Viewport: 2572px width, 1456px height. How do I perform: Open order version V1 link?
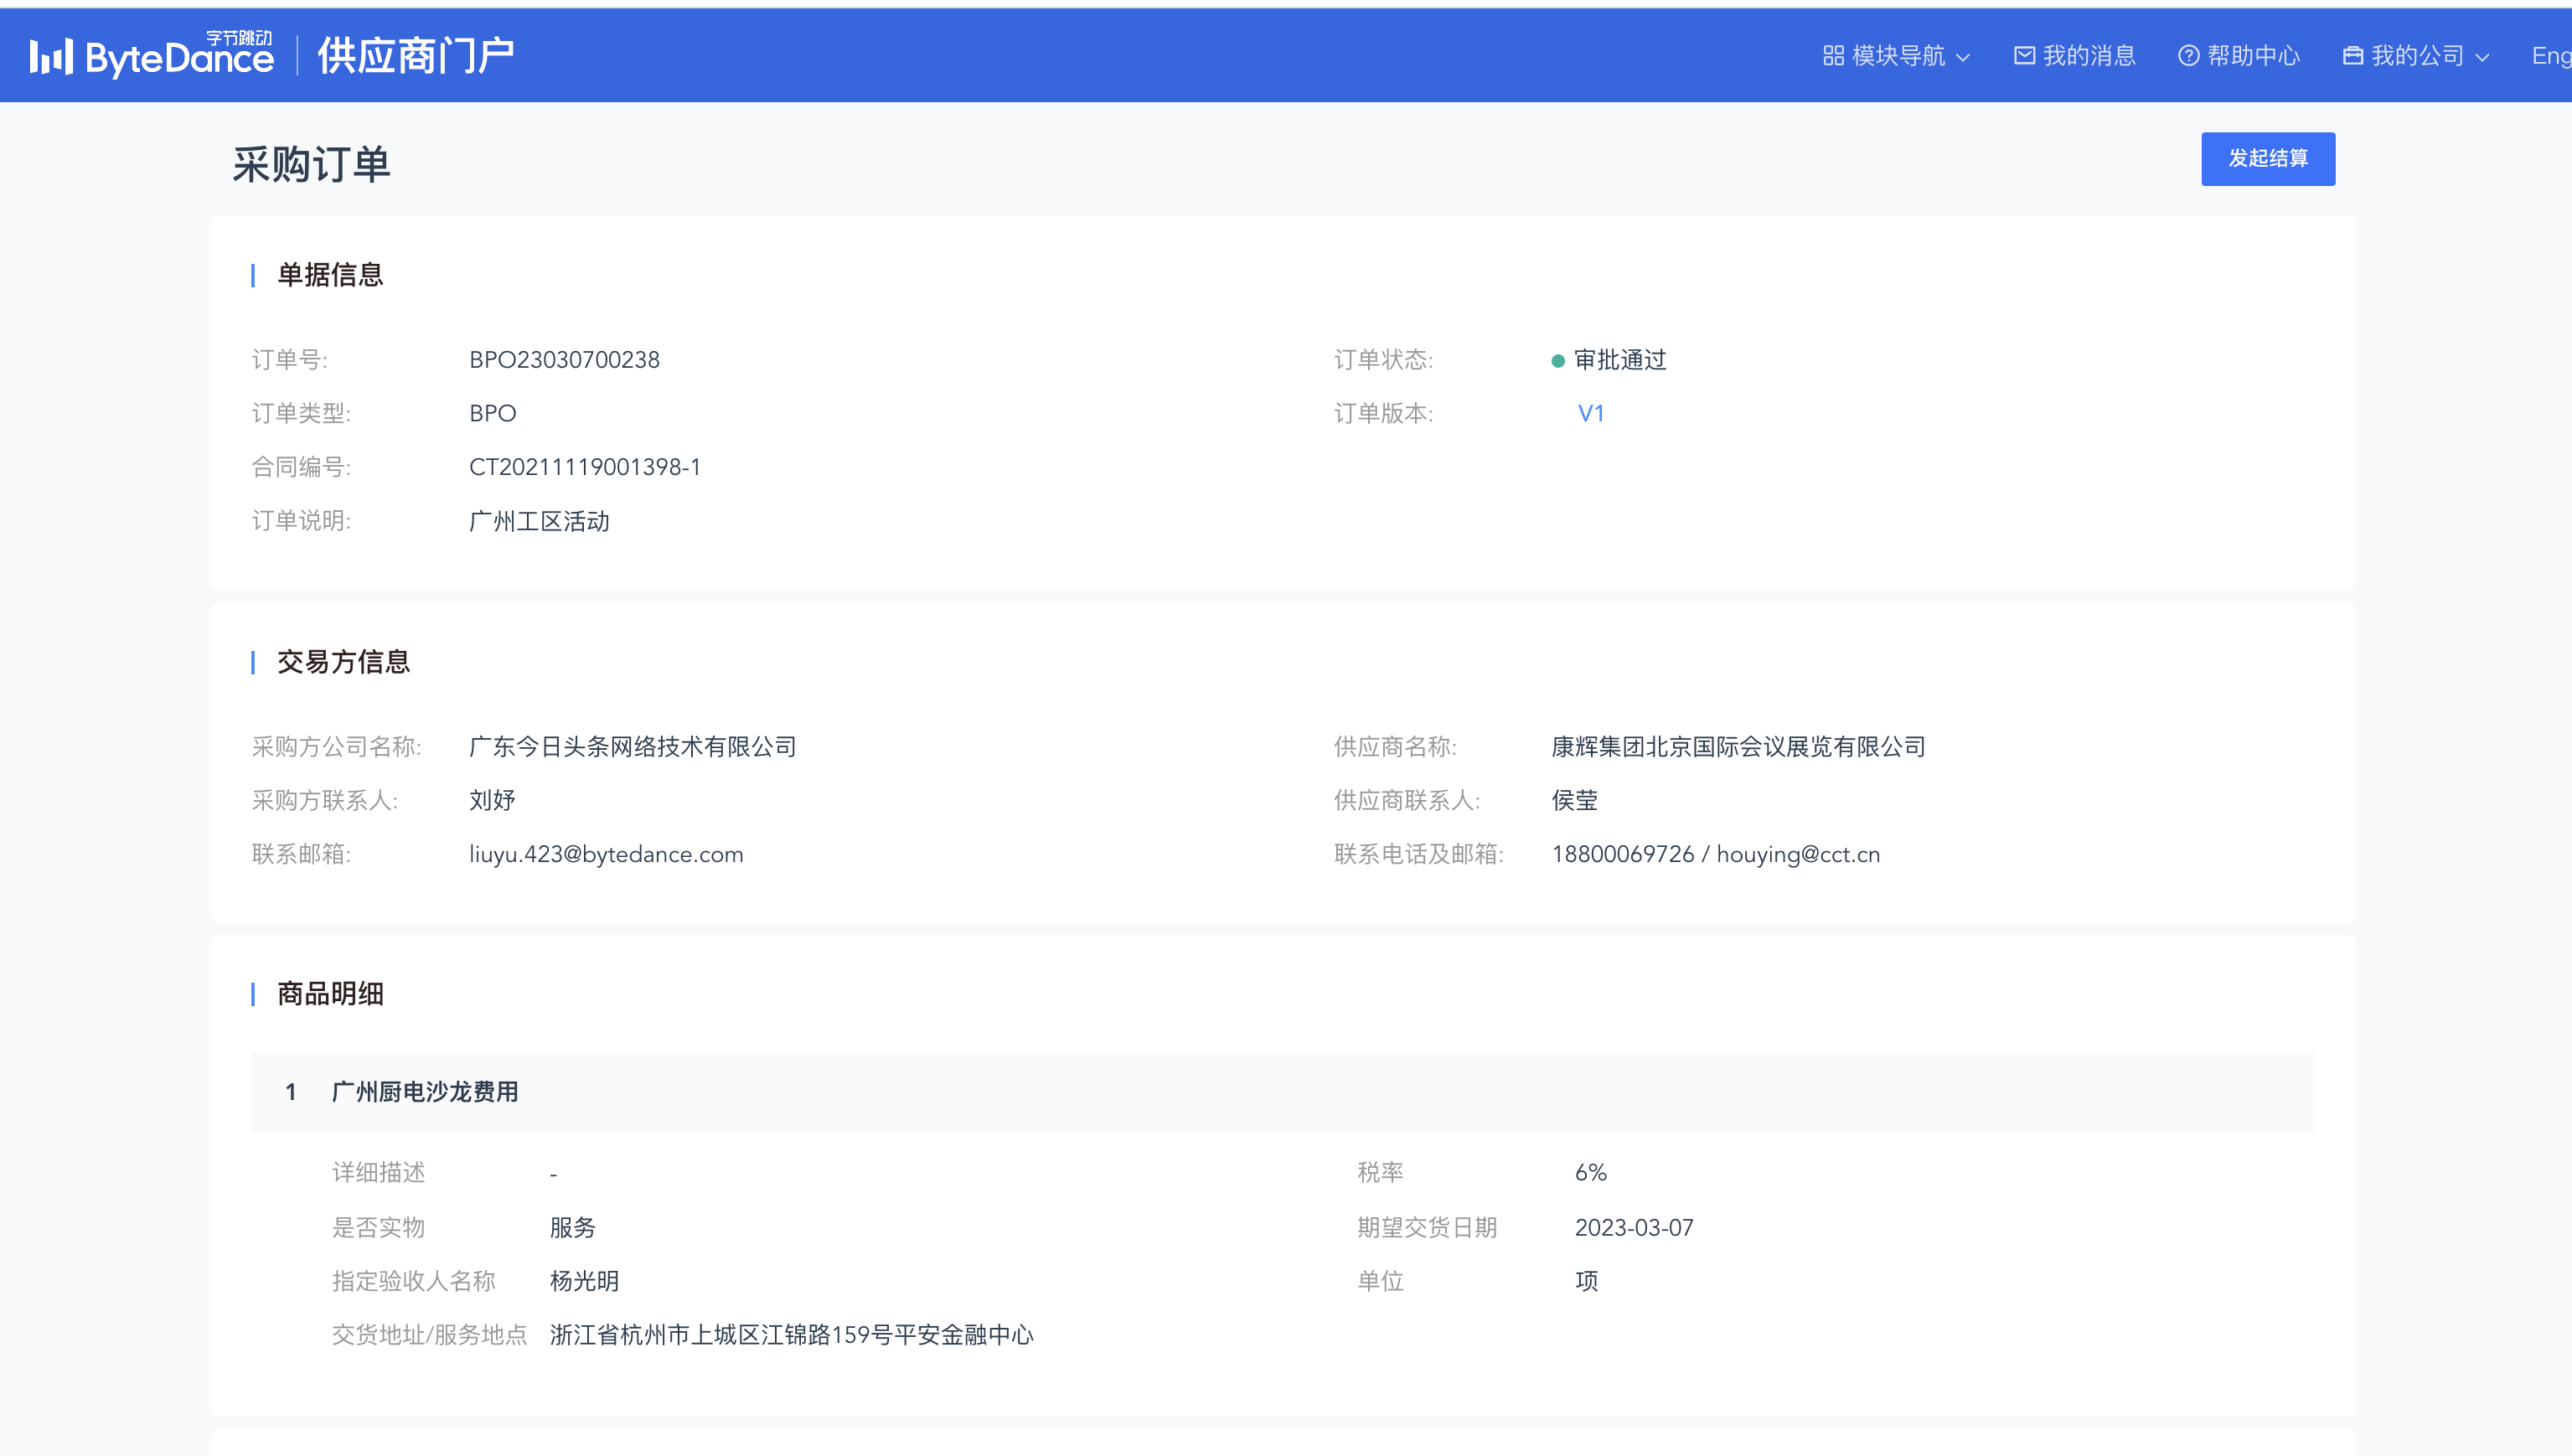pyautogui.click(x=1590, y=414)
